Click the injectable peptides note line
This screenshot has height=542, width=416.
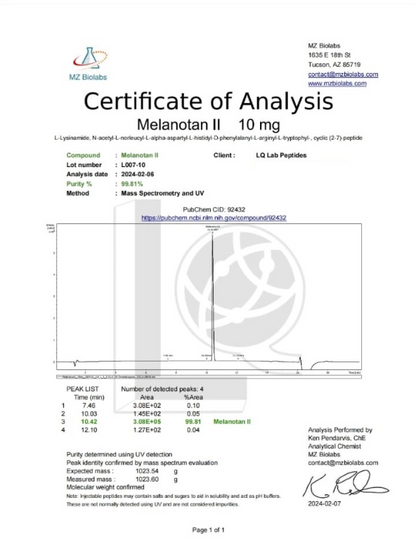tap(173, 496)
